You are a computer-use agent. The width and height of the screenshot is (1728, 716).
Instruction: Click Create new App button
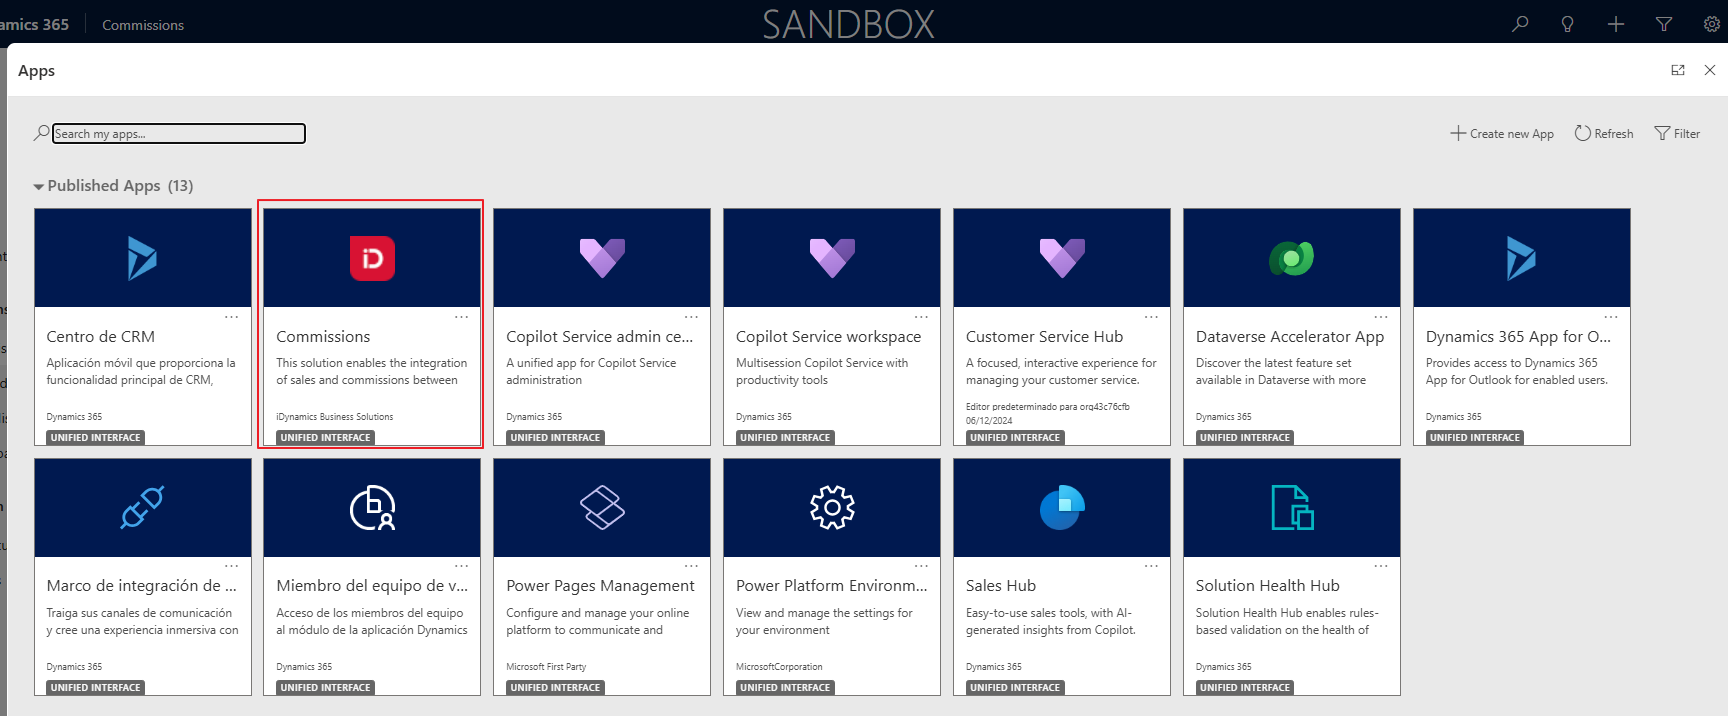coord(1502,133)
